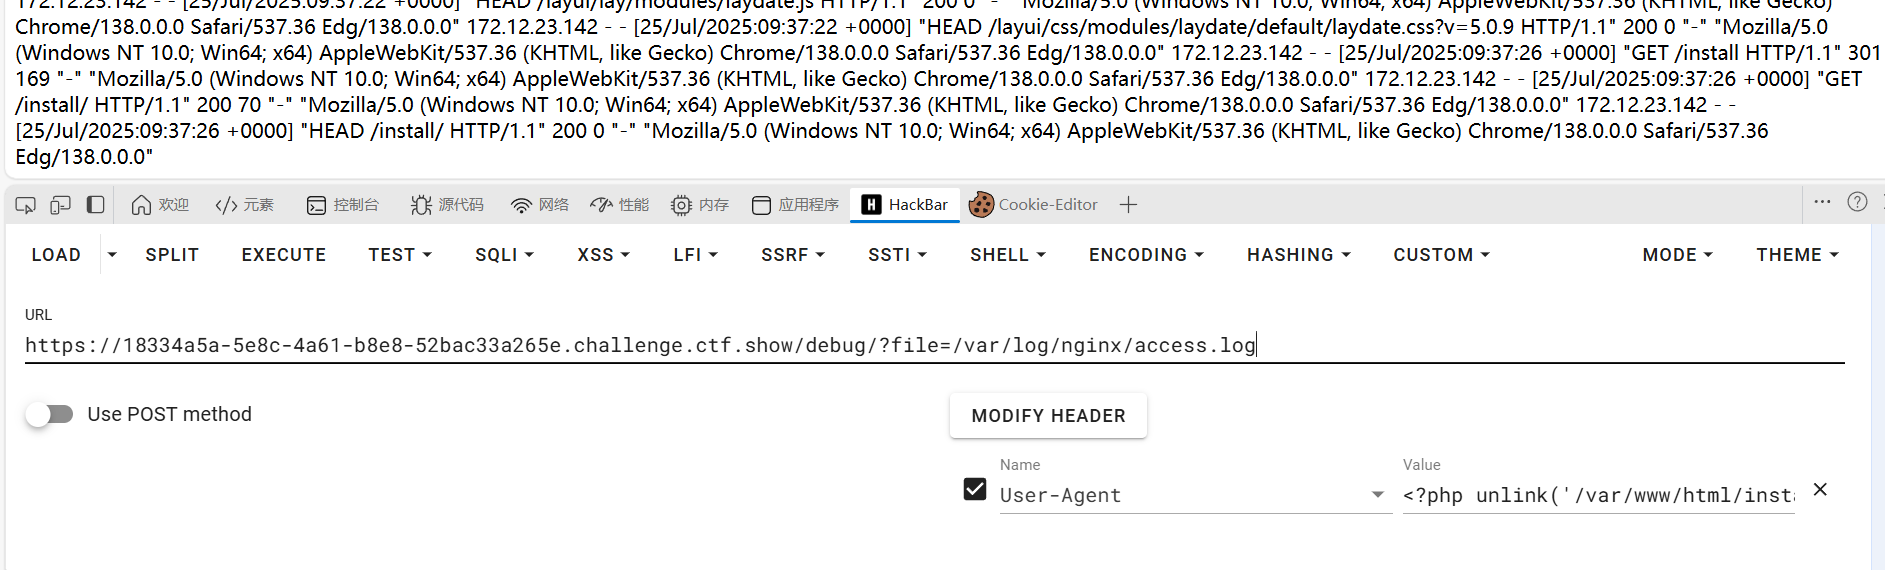Viewport: 1885px width, 570px height.
Task: Remove header with the X button
Action: pos(1820,490)
